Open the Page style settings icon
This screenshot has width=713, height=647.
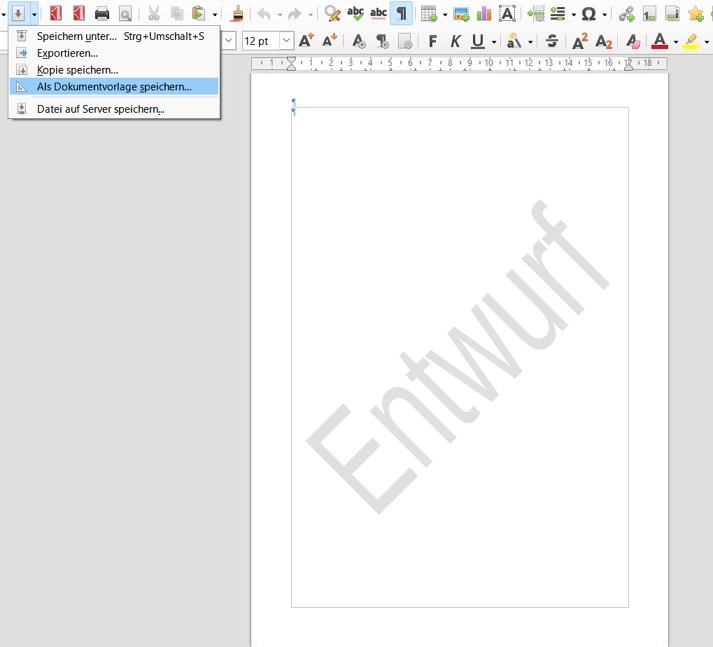(x=405, y=41)
